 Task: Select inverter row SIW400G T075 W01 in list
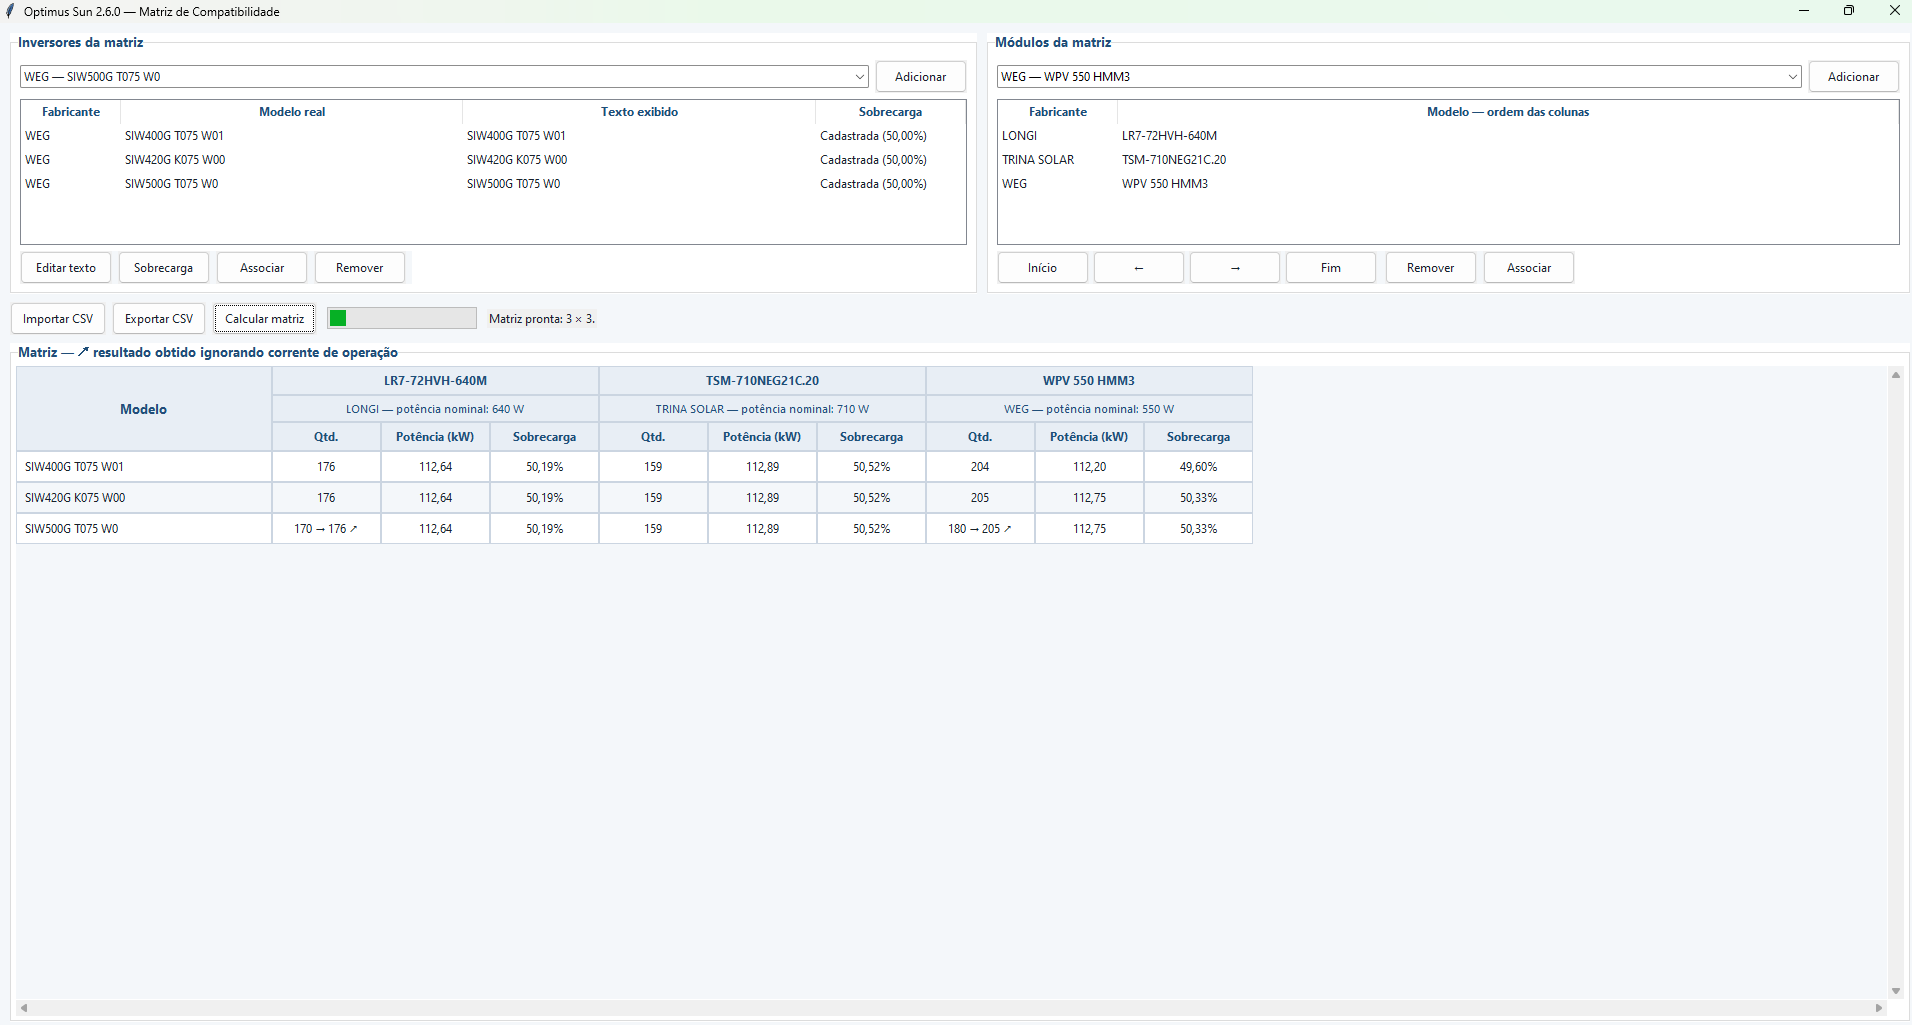click(x=493, y=136)
